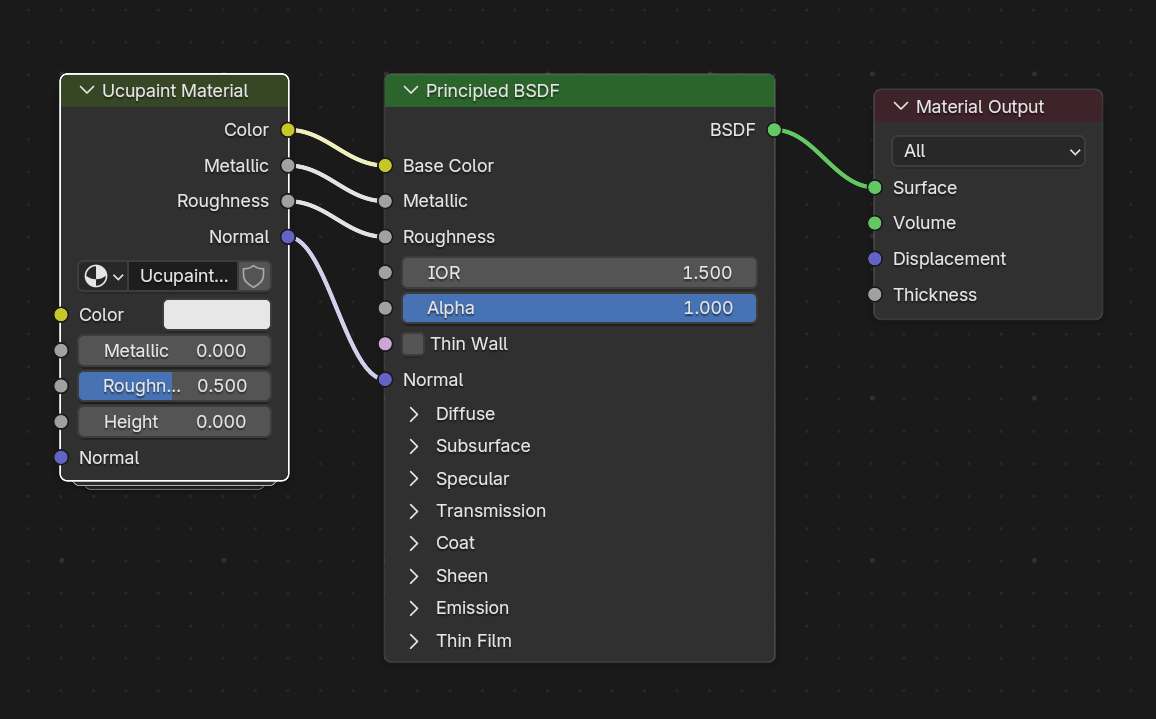
Task: Expand the Coat panel
Action: coord(414,543)
